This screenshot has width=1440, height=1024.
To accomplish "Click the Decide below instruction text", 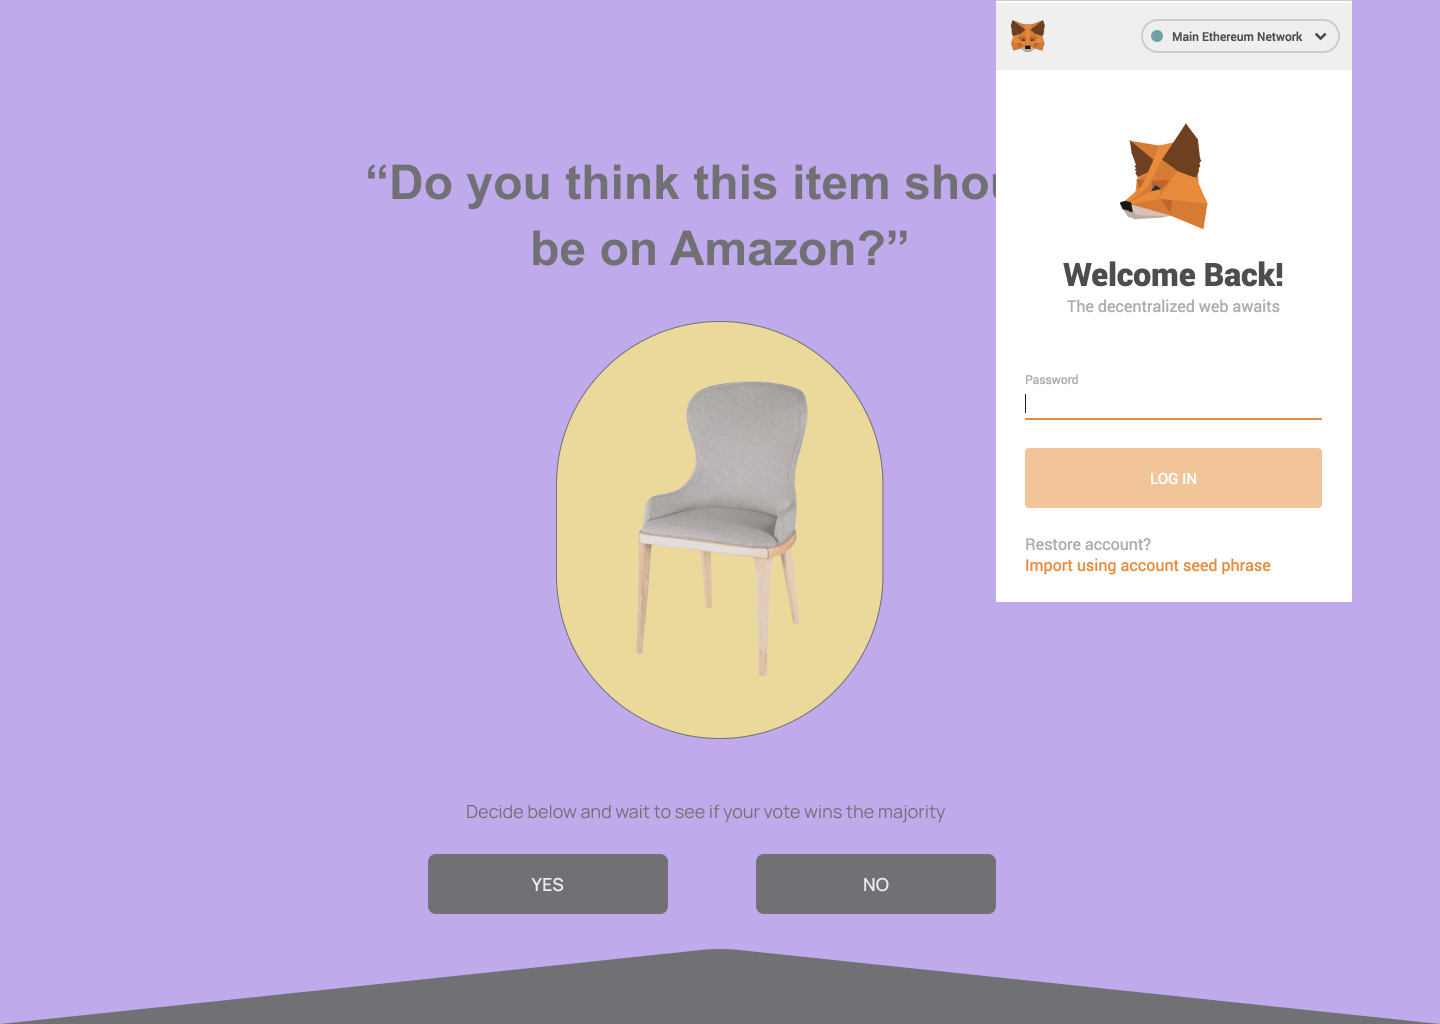I will (705, 812).
